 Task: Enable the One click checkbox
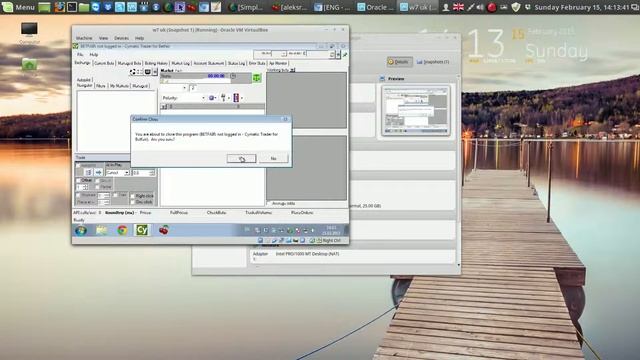click(x=133, y=202)
